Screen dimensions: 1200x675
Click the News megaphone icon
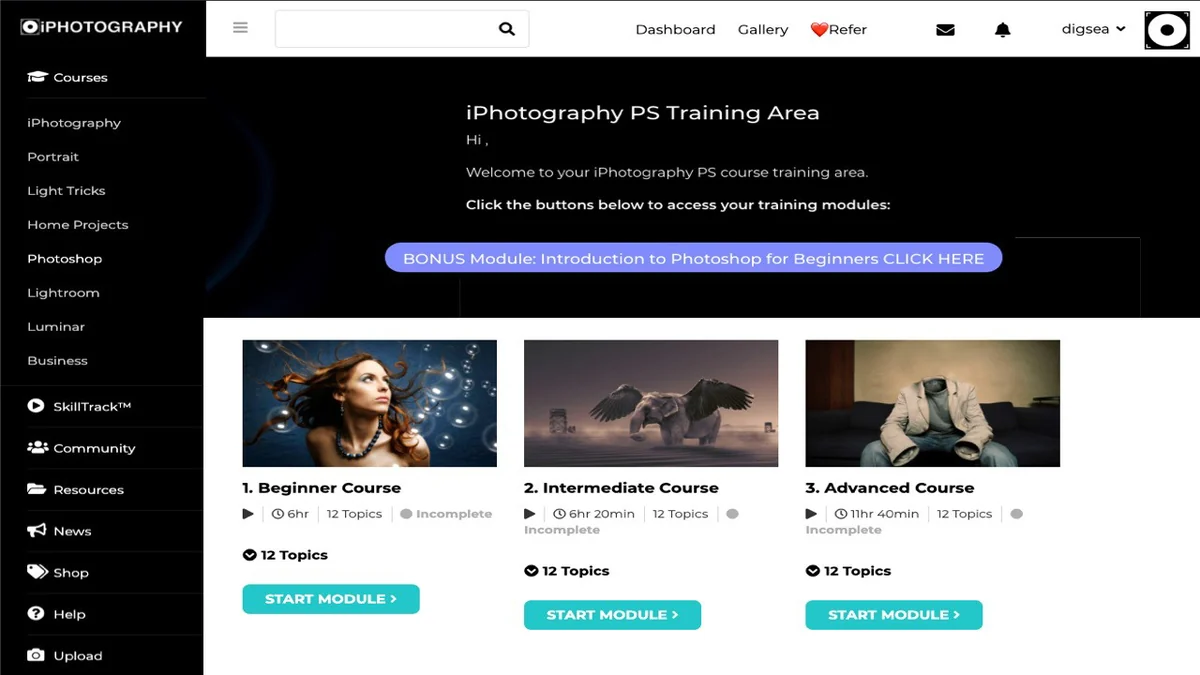[36, 530]
